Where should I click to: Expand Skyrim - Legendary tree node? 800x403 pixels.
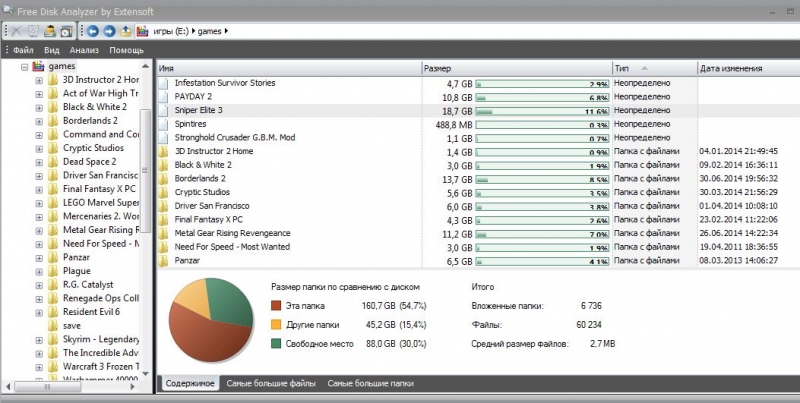pos(39,340)
